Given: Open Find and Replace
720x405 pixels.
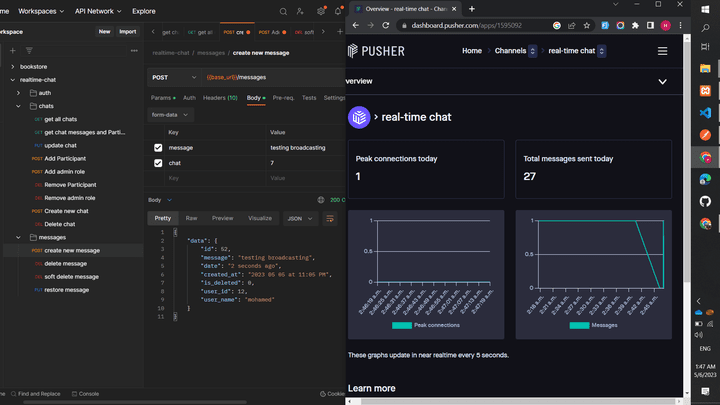Looking at the screenshot, I should point(35,394).
